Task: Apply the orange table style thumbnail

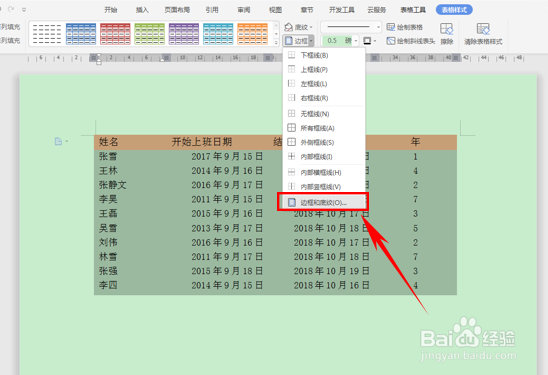Action: 252,34
